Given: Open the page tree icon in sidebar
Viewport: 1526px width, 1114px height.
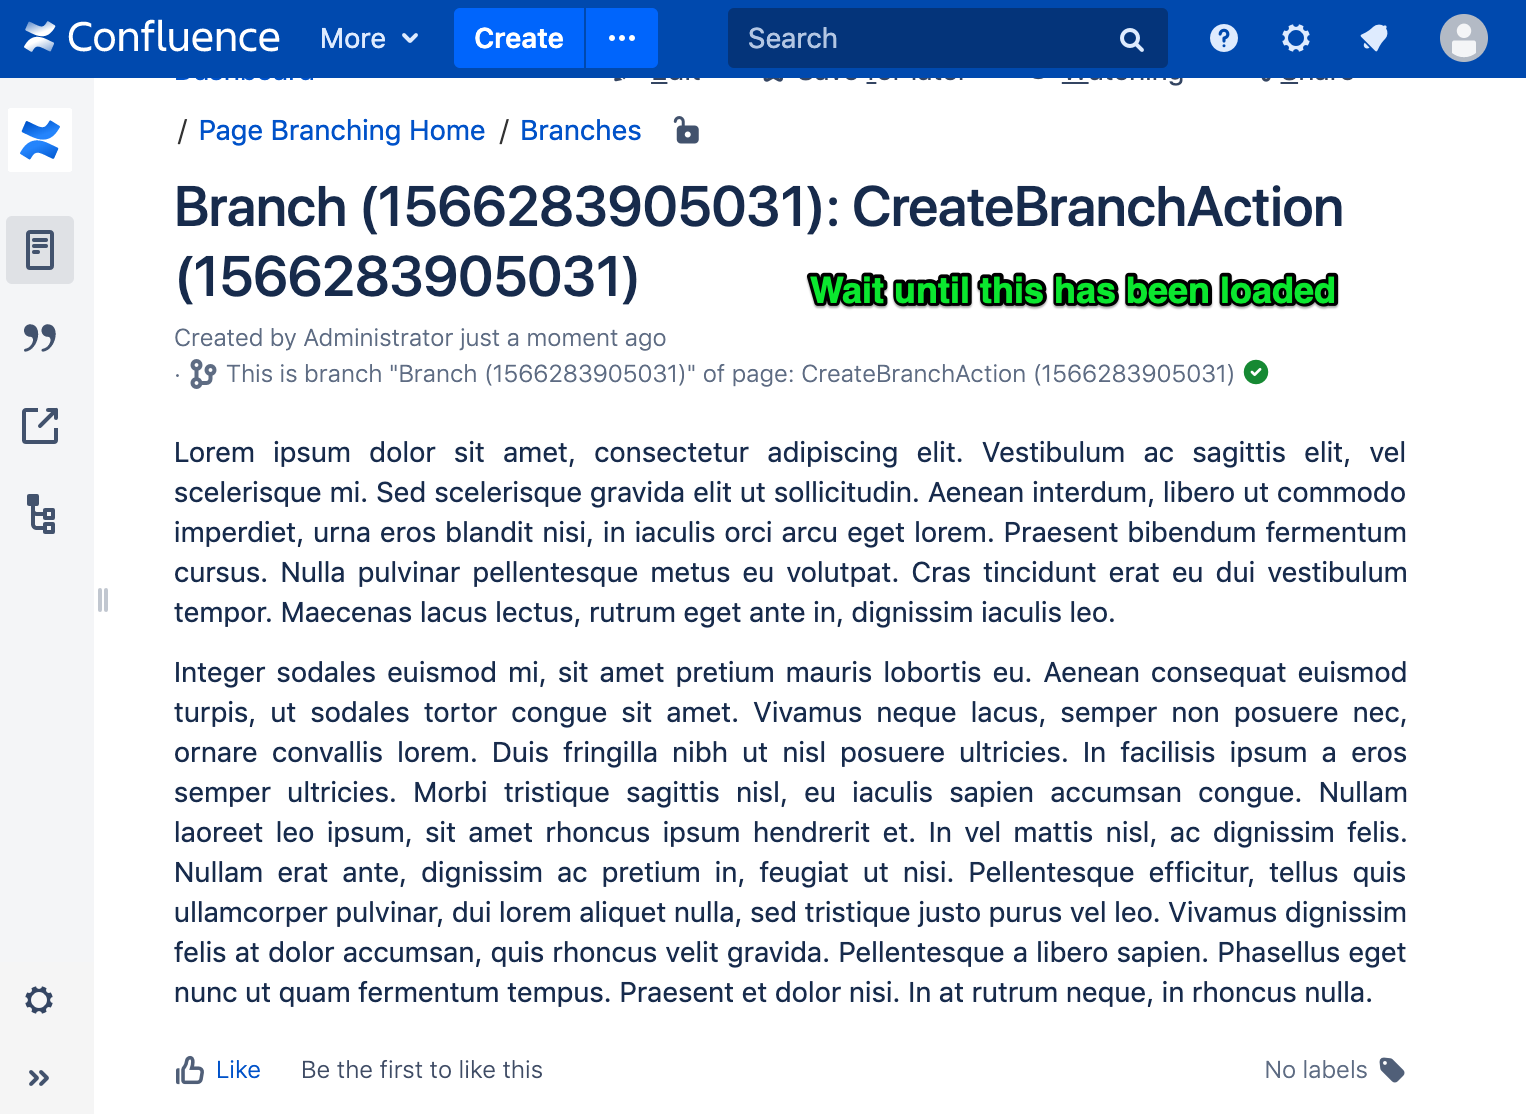Looking at the screenshot, I should [x=40, y=514].
